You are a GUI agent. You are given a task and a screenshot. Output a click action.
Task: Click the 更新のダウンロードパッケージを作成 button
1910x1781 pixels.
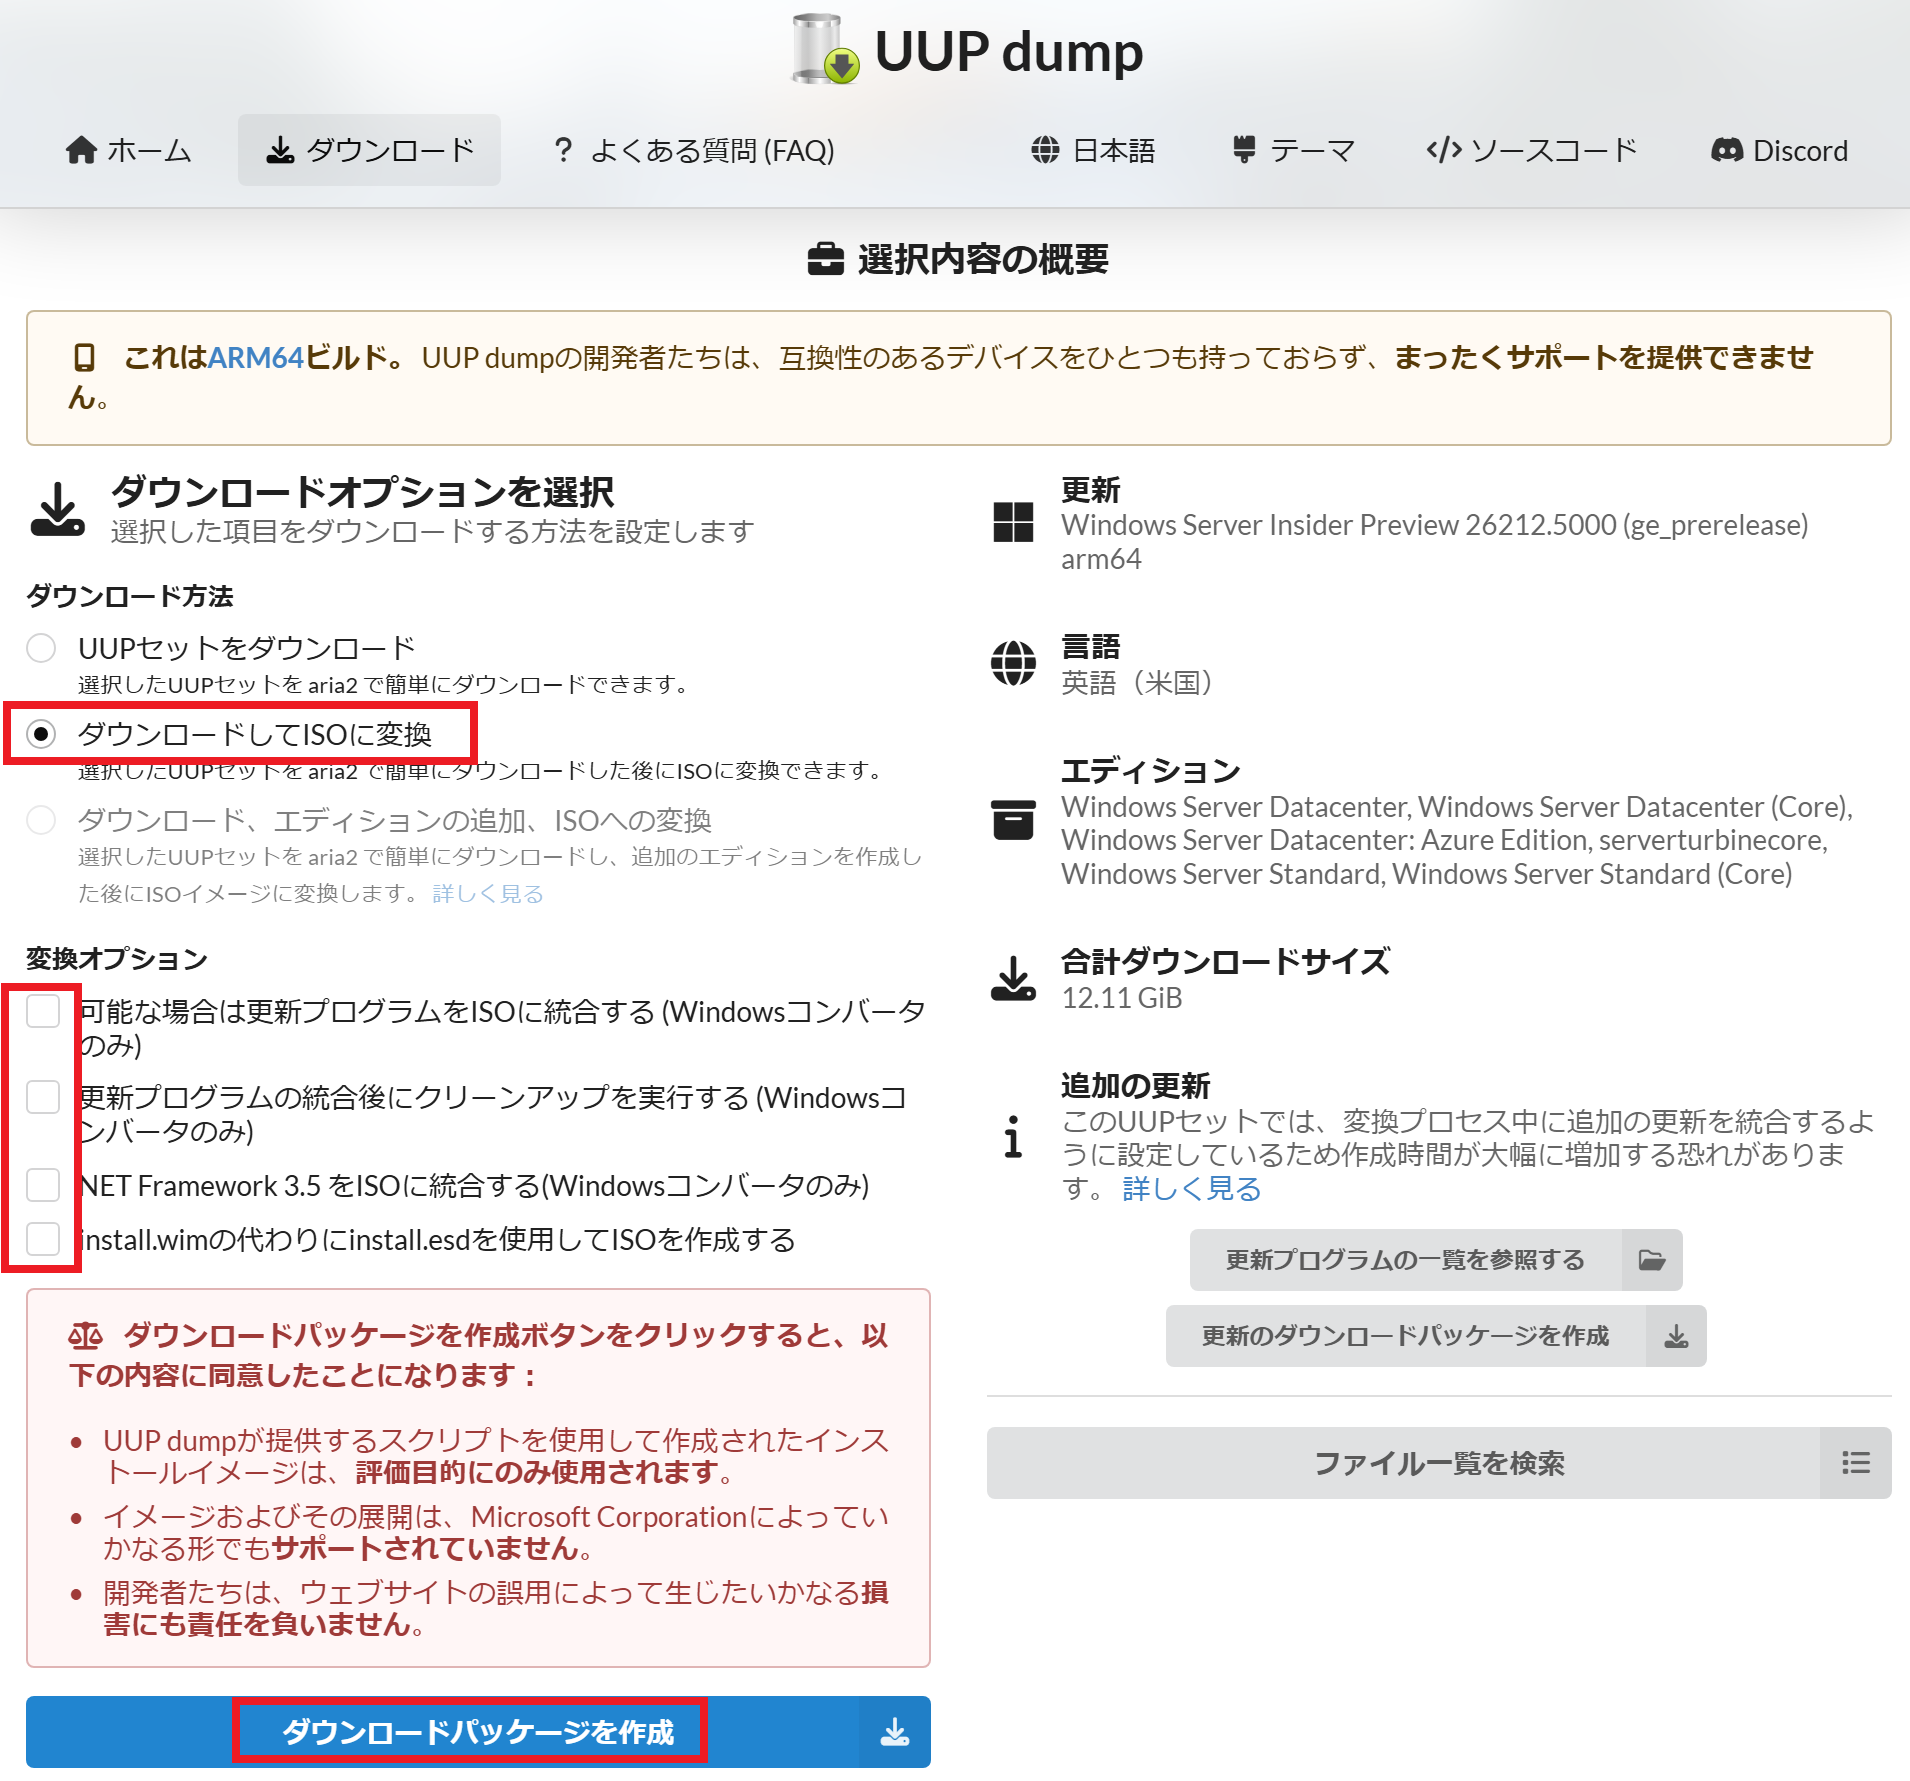1436,1336
